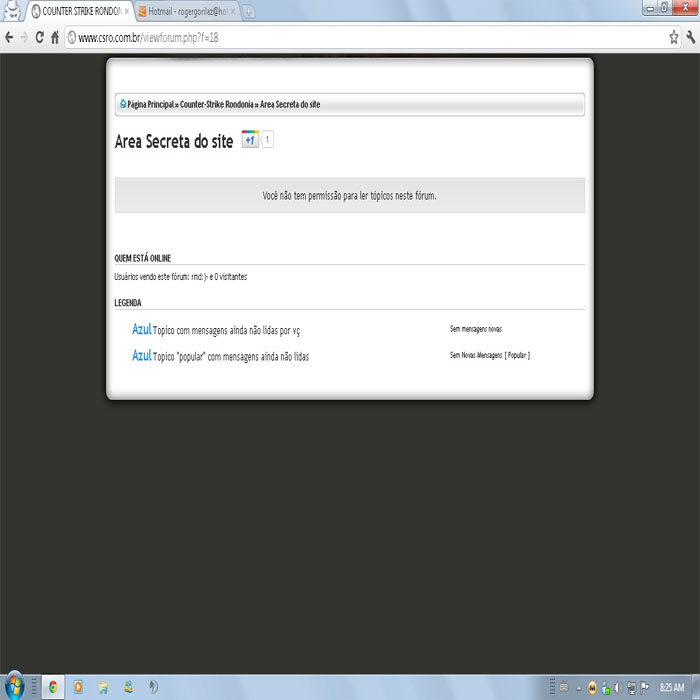The image size is (700, 700).
Task: Reload the current page
Action: pyautogui.click(x=39, y=38)
